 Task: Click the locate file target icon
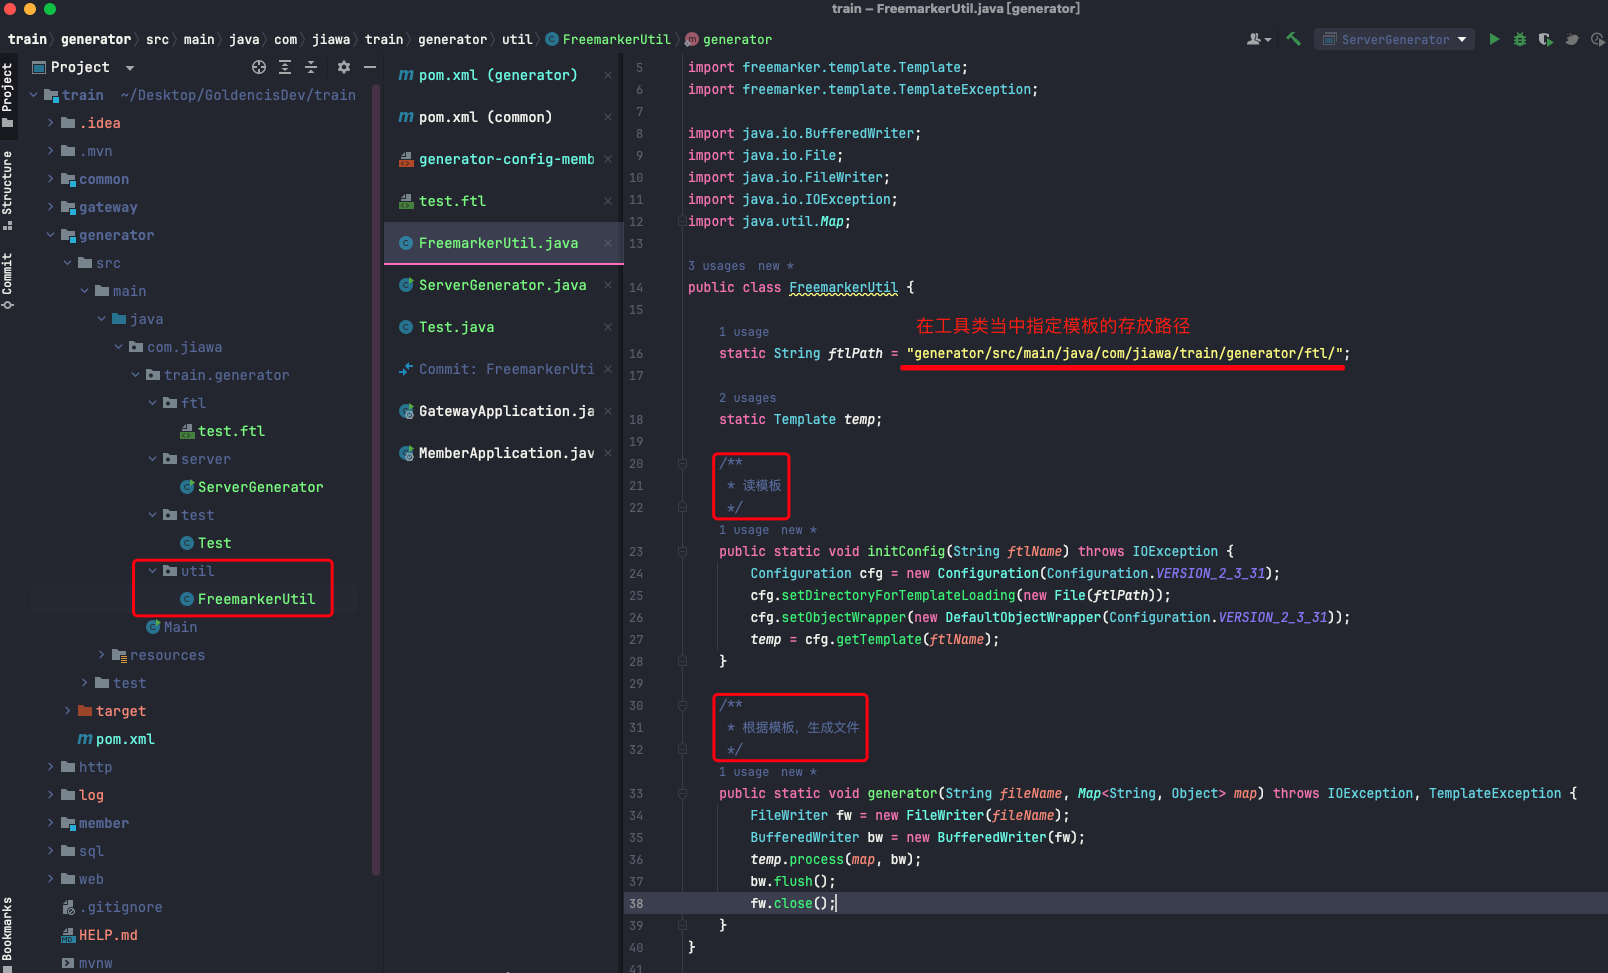coord(259,67)
